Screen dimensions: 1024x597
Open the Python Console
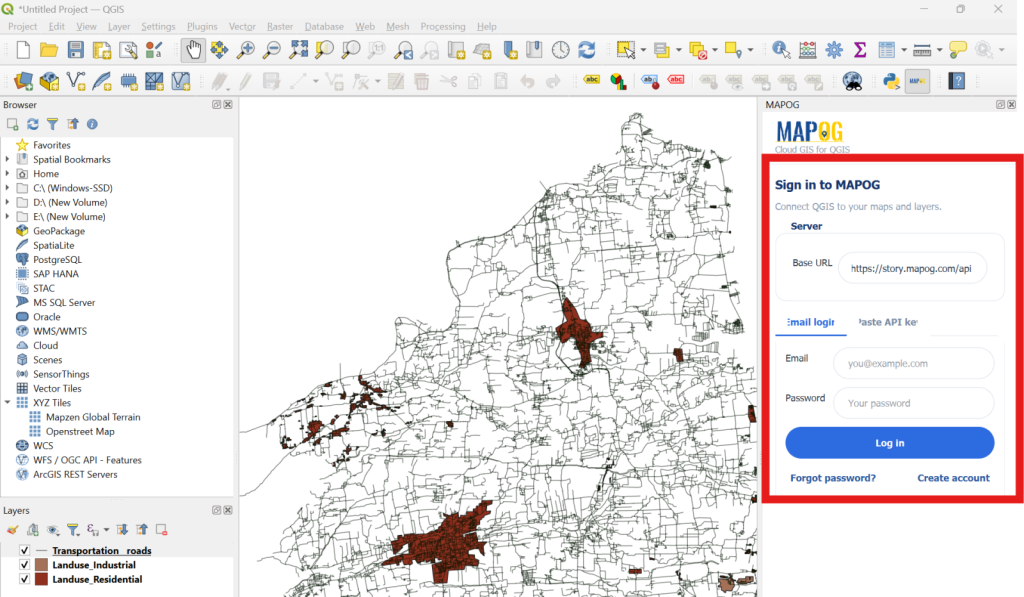point(891,81)
